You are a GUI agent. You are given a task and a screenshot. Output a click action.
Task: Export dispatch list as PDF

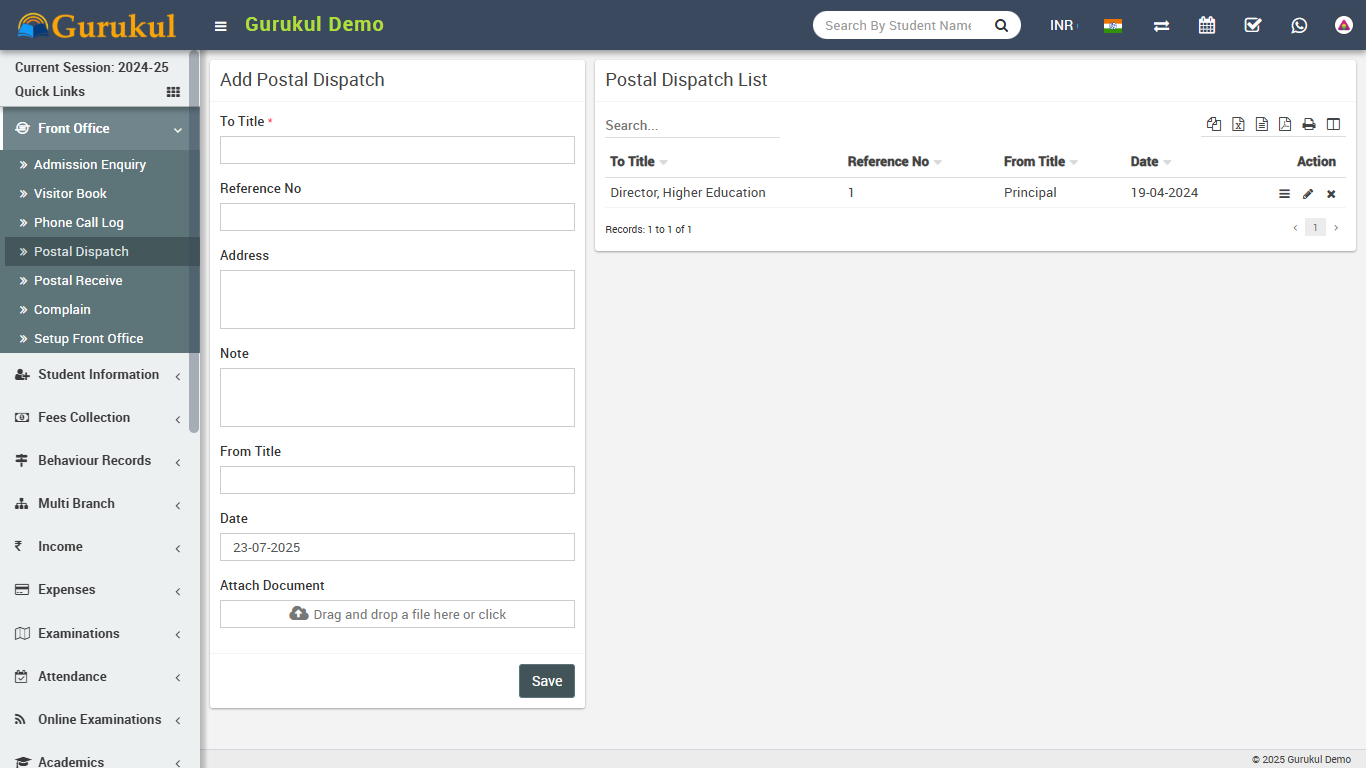1285,124
